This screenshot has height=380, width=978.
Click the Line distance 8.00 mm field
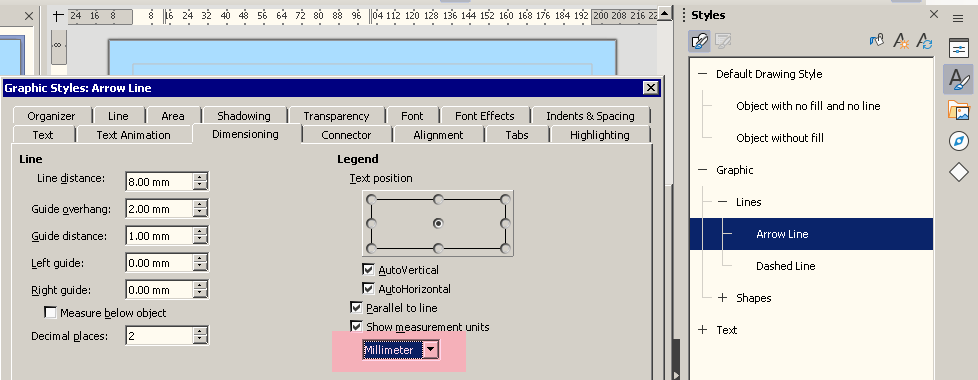159,182
